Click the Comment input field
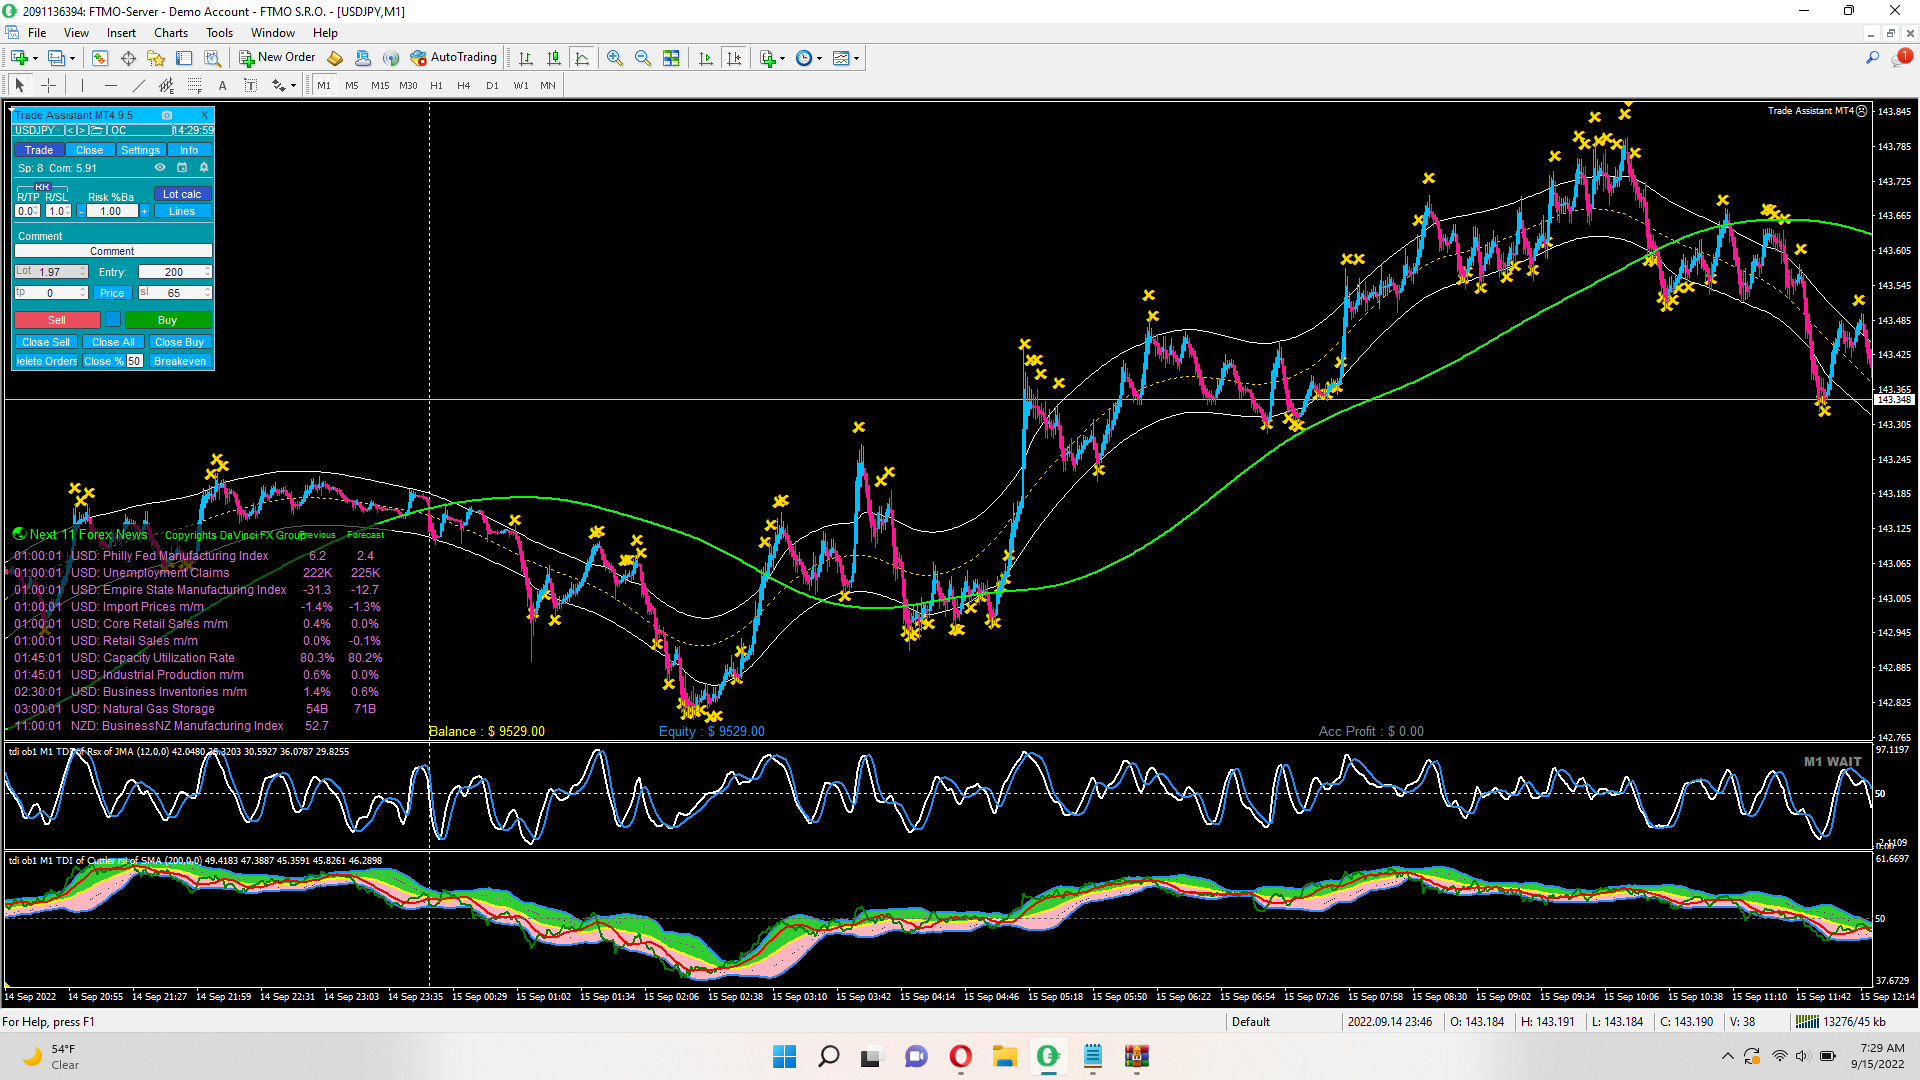 (x=112, y=252)
